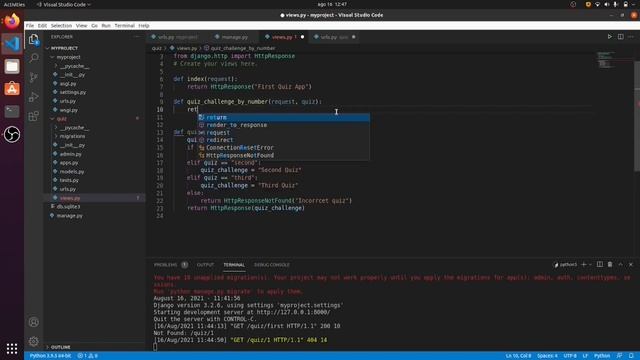Split the terminal panel
This screenshot has height=360, width=640.
click(x=600, y=264)
